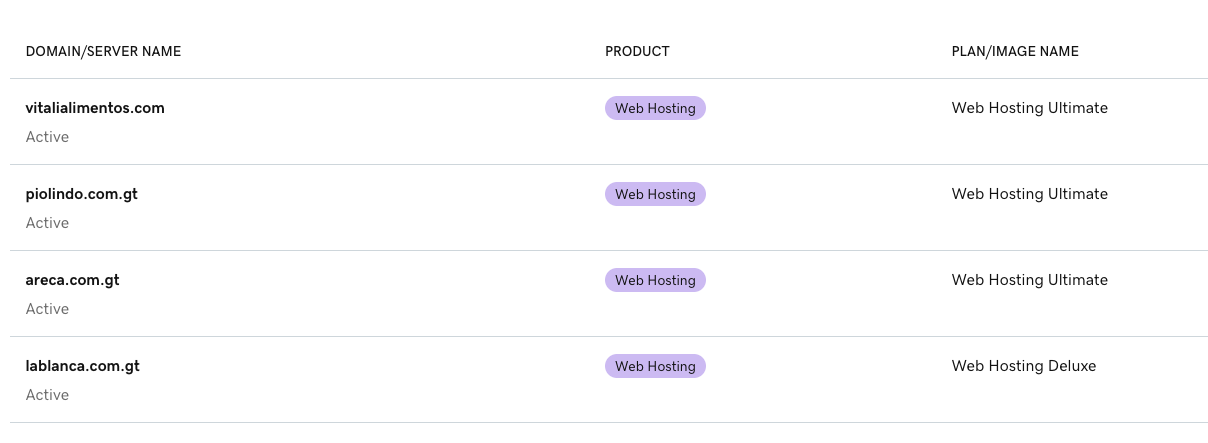
Task: Select the Web Hosting Deluxe plan text
Action: pos(1024,366)
